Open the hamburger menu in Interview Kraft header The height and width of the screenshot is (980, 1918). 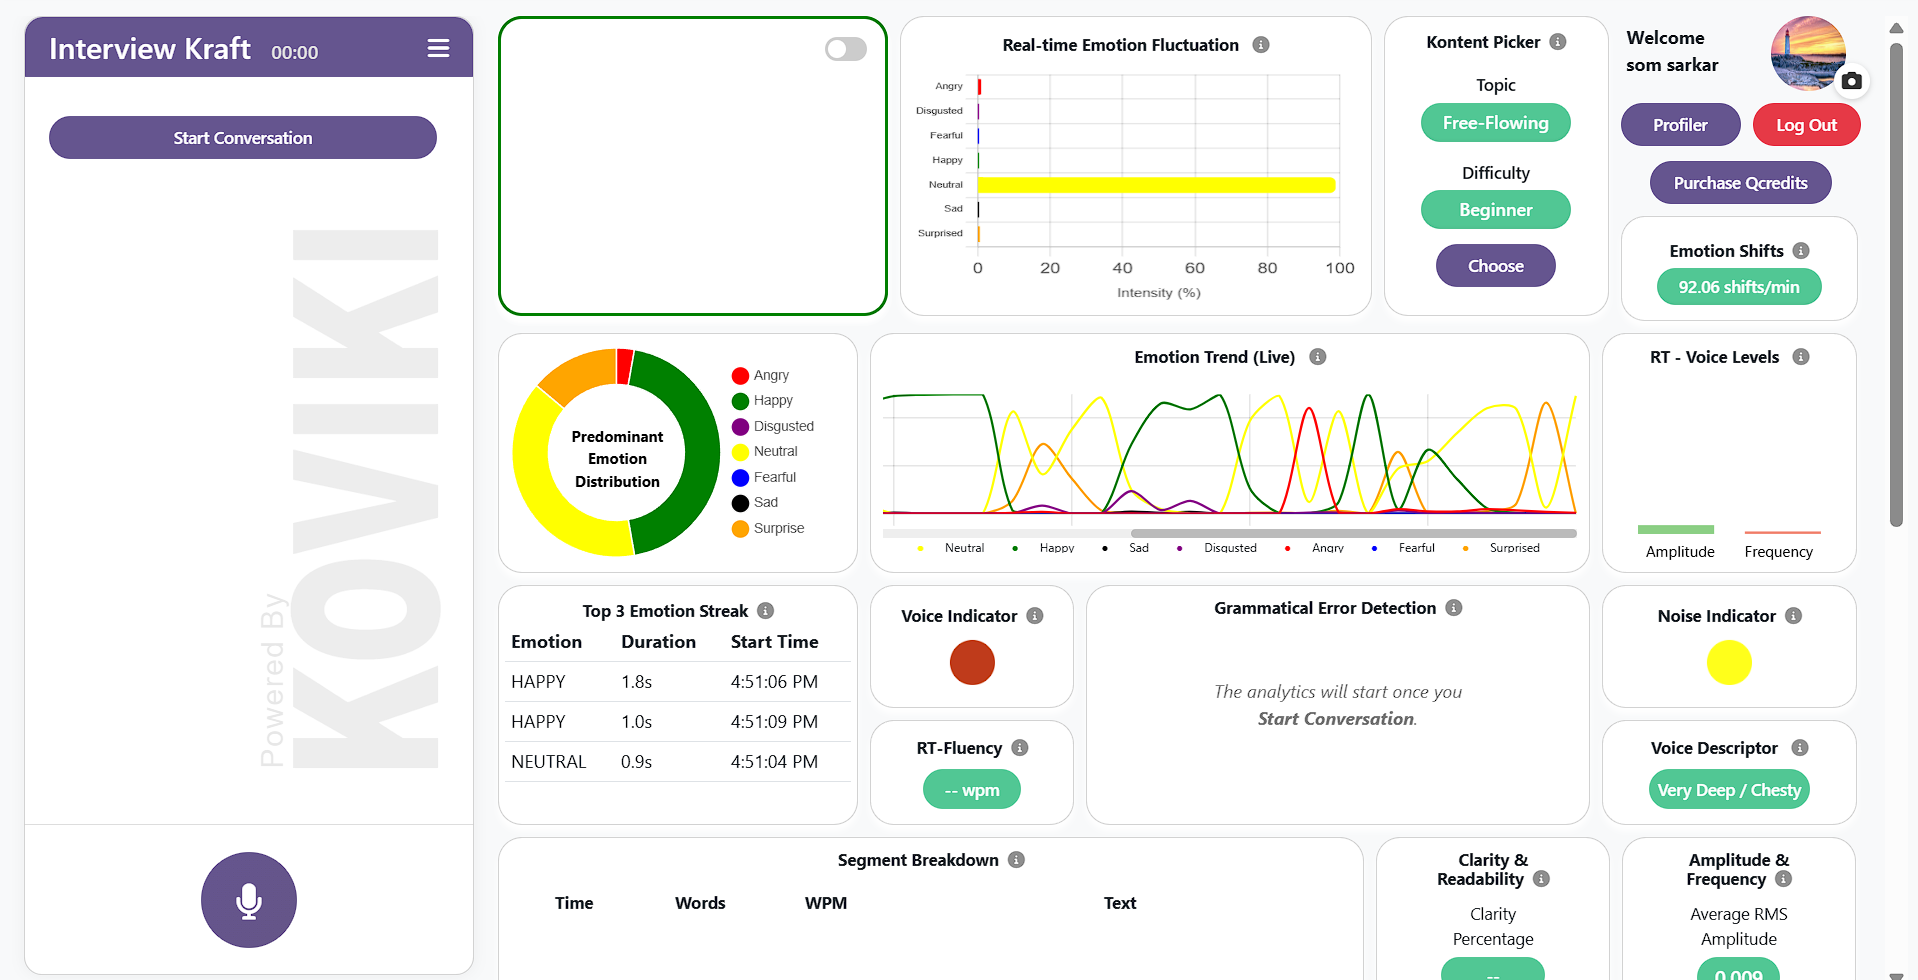click(438, 48)
